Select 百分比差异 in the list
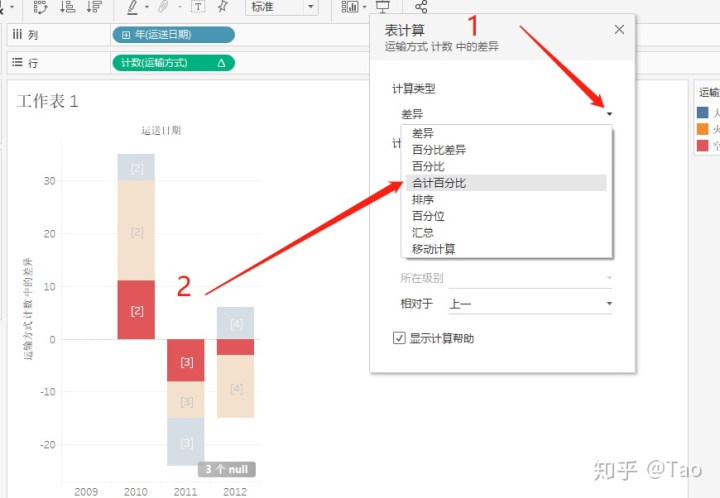The width and height of the screenshot is (720, 498). [x=506, y=150]
